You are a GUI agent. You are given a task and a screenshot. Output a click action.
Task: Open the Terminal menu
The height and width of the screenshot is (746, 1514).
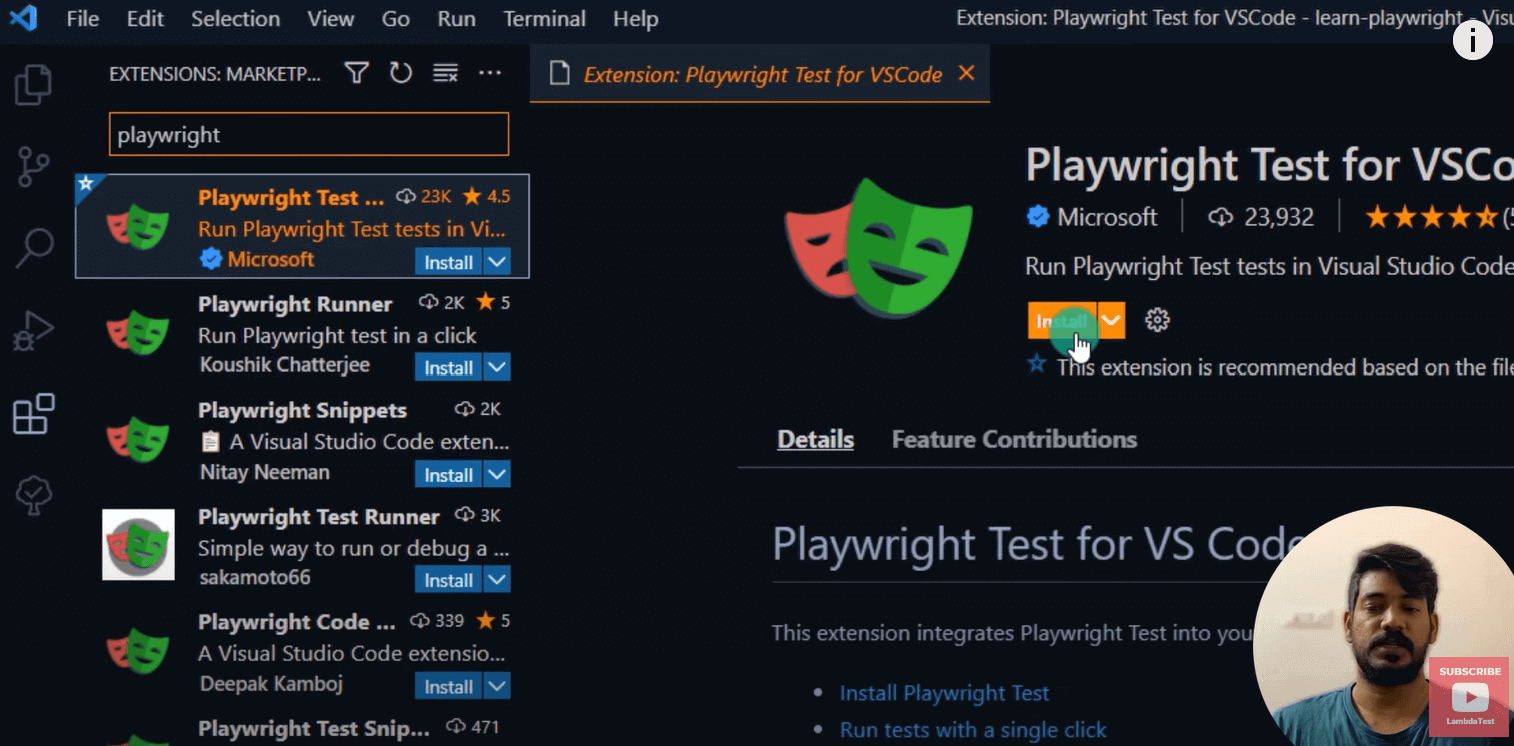(544, 19)
